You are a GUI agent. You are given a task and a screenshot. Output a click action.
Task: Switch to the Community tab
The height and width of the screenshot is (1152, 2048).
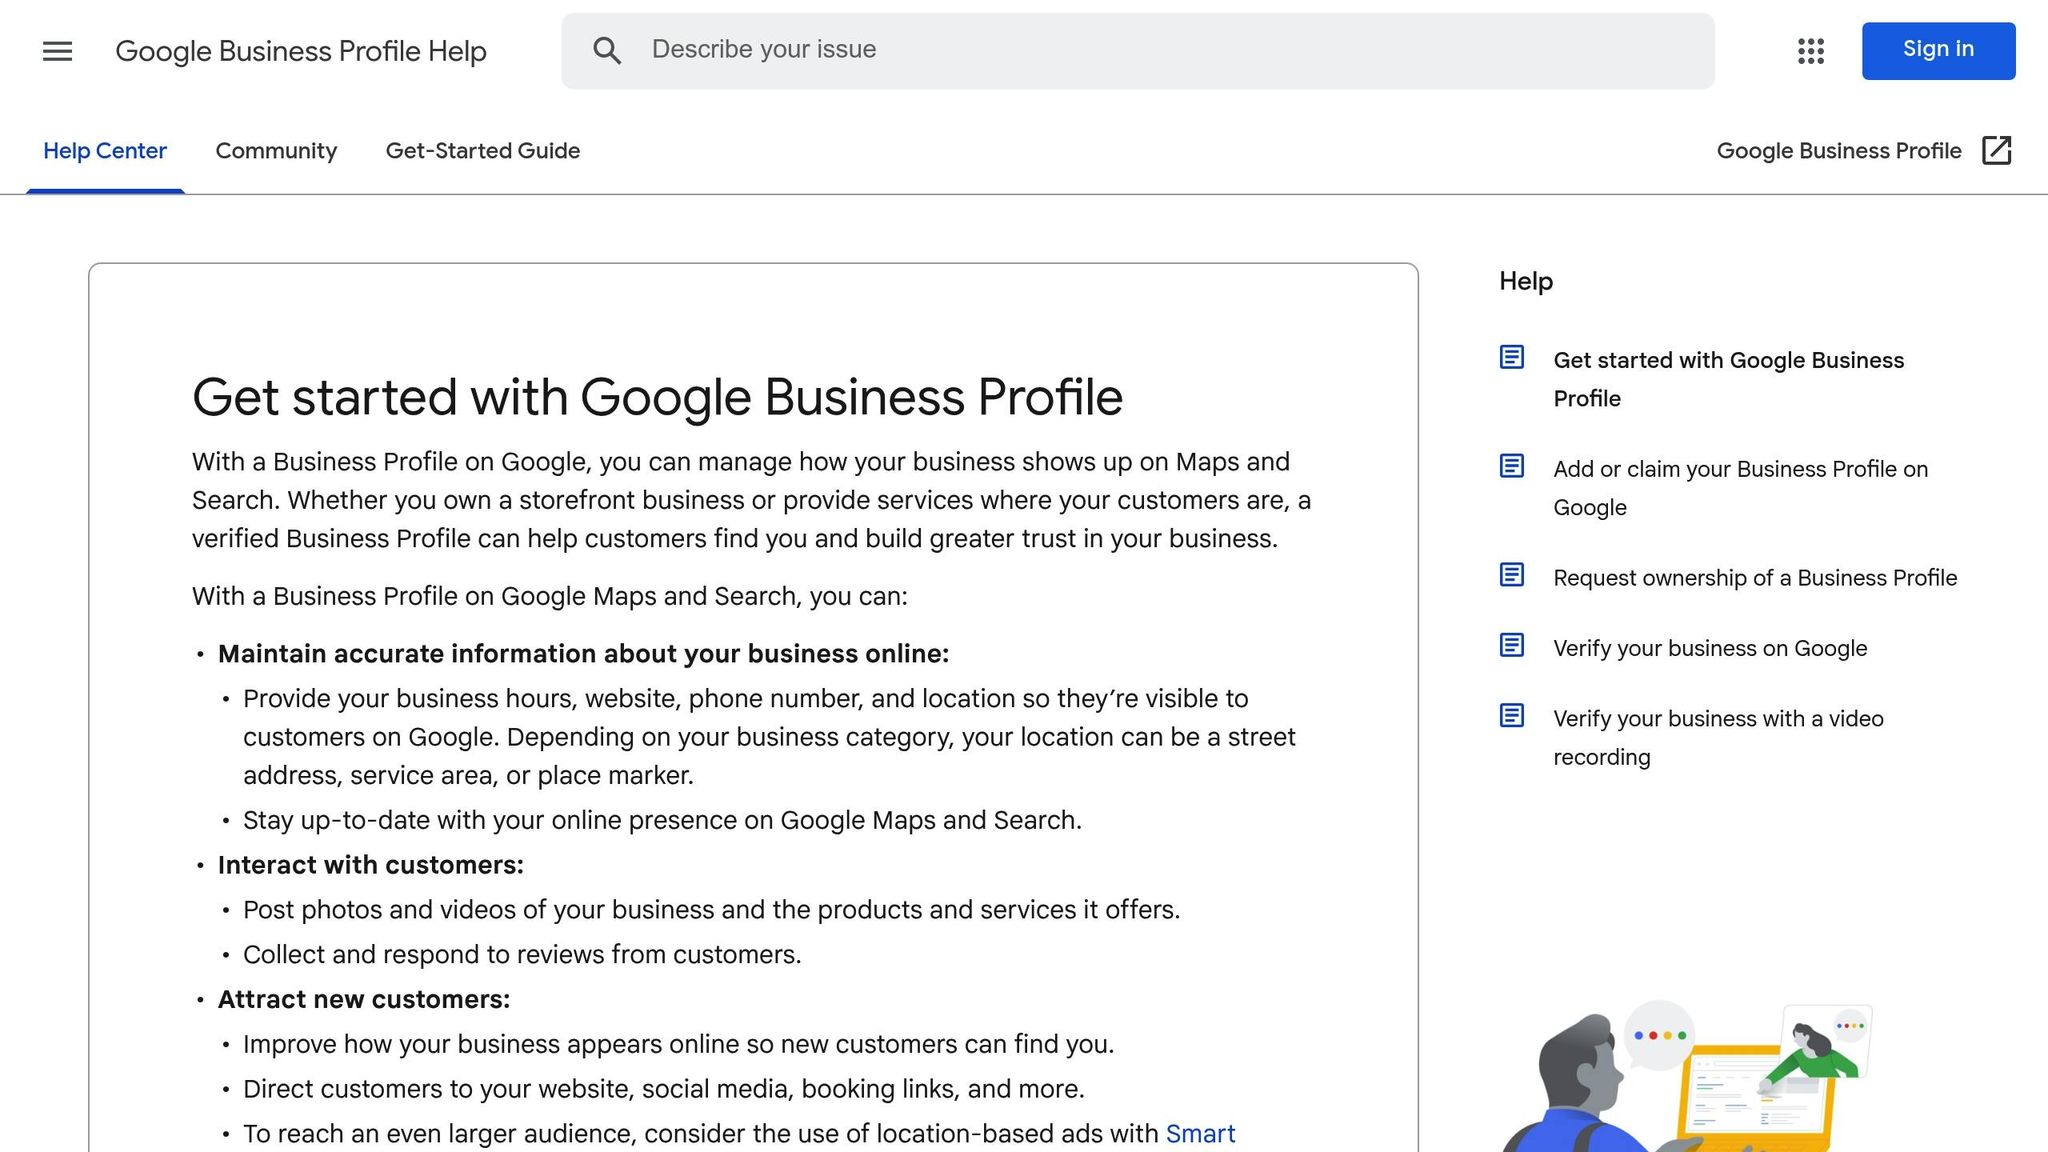pos(276,151)
